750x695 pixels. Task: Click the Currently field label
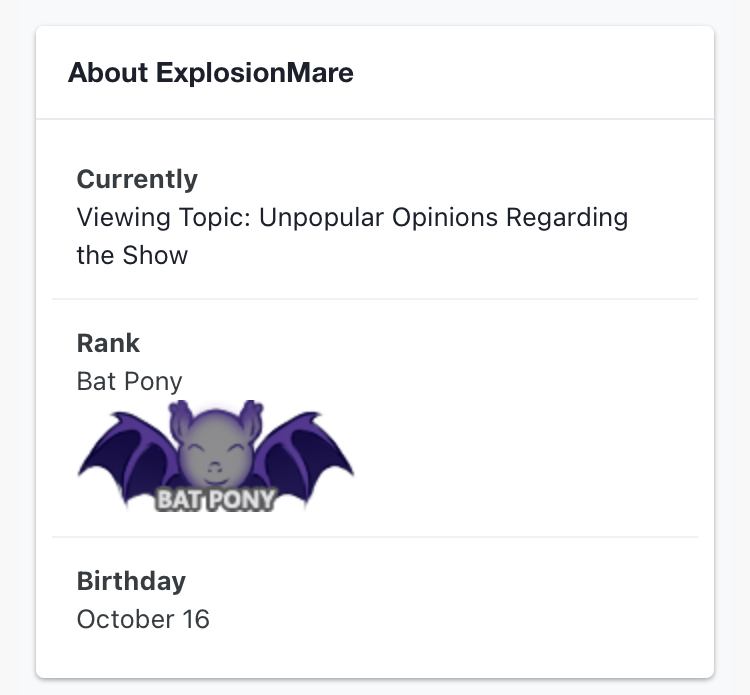[x=137, y=179]
